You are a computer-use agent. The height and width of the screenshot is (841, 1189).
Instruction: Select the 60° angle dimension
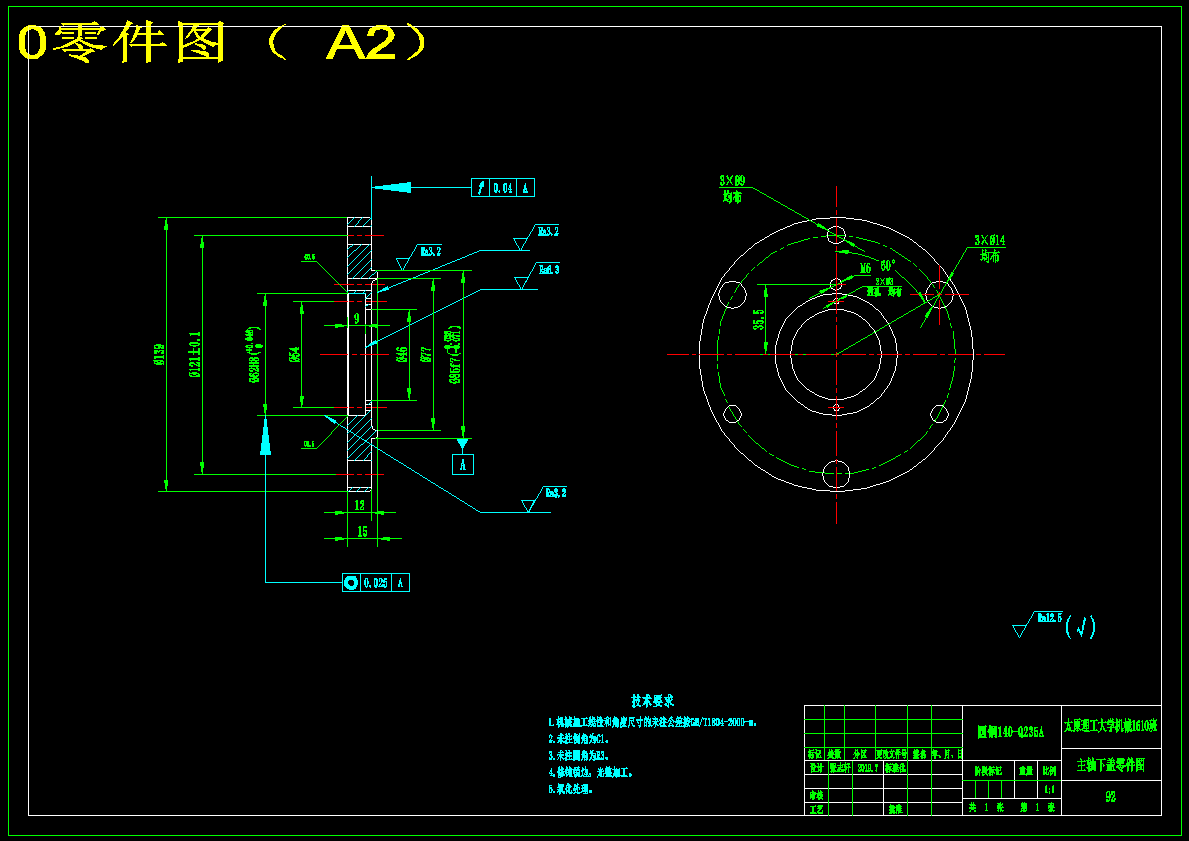[888, 265]
